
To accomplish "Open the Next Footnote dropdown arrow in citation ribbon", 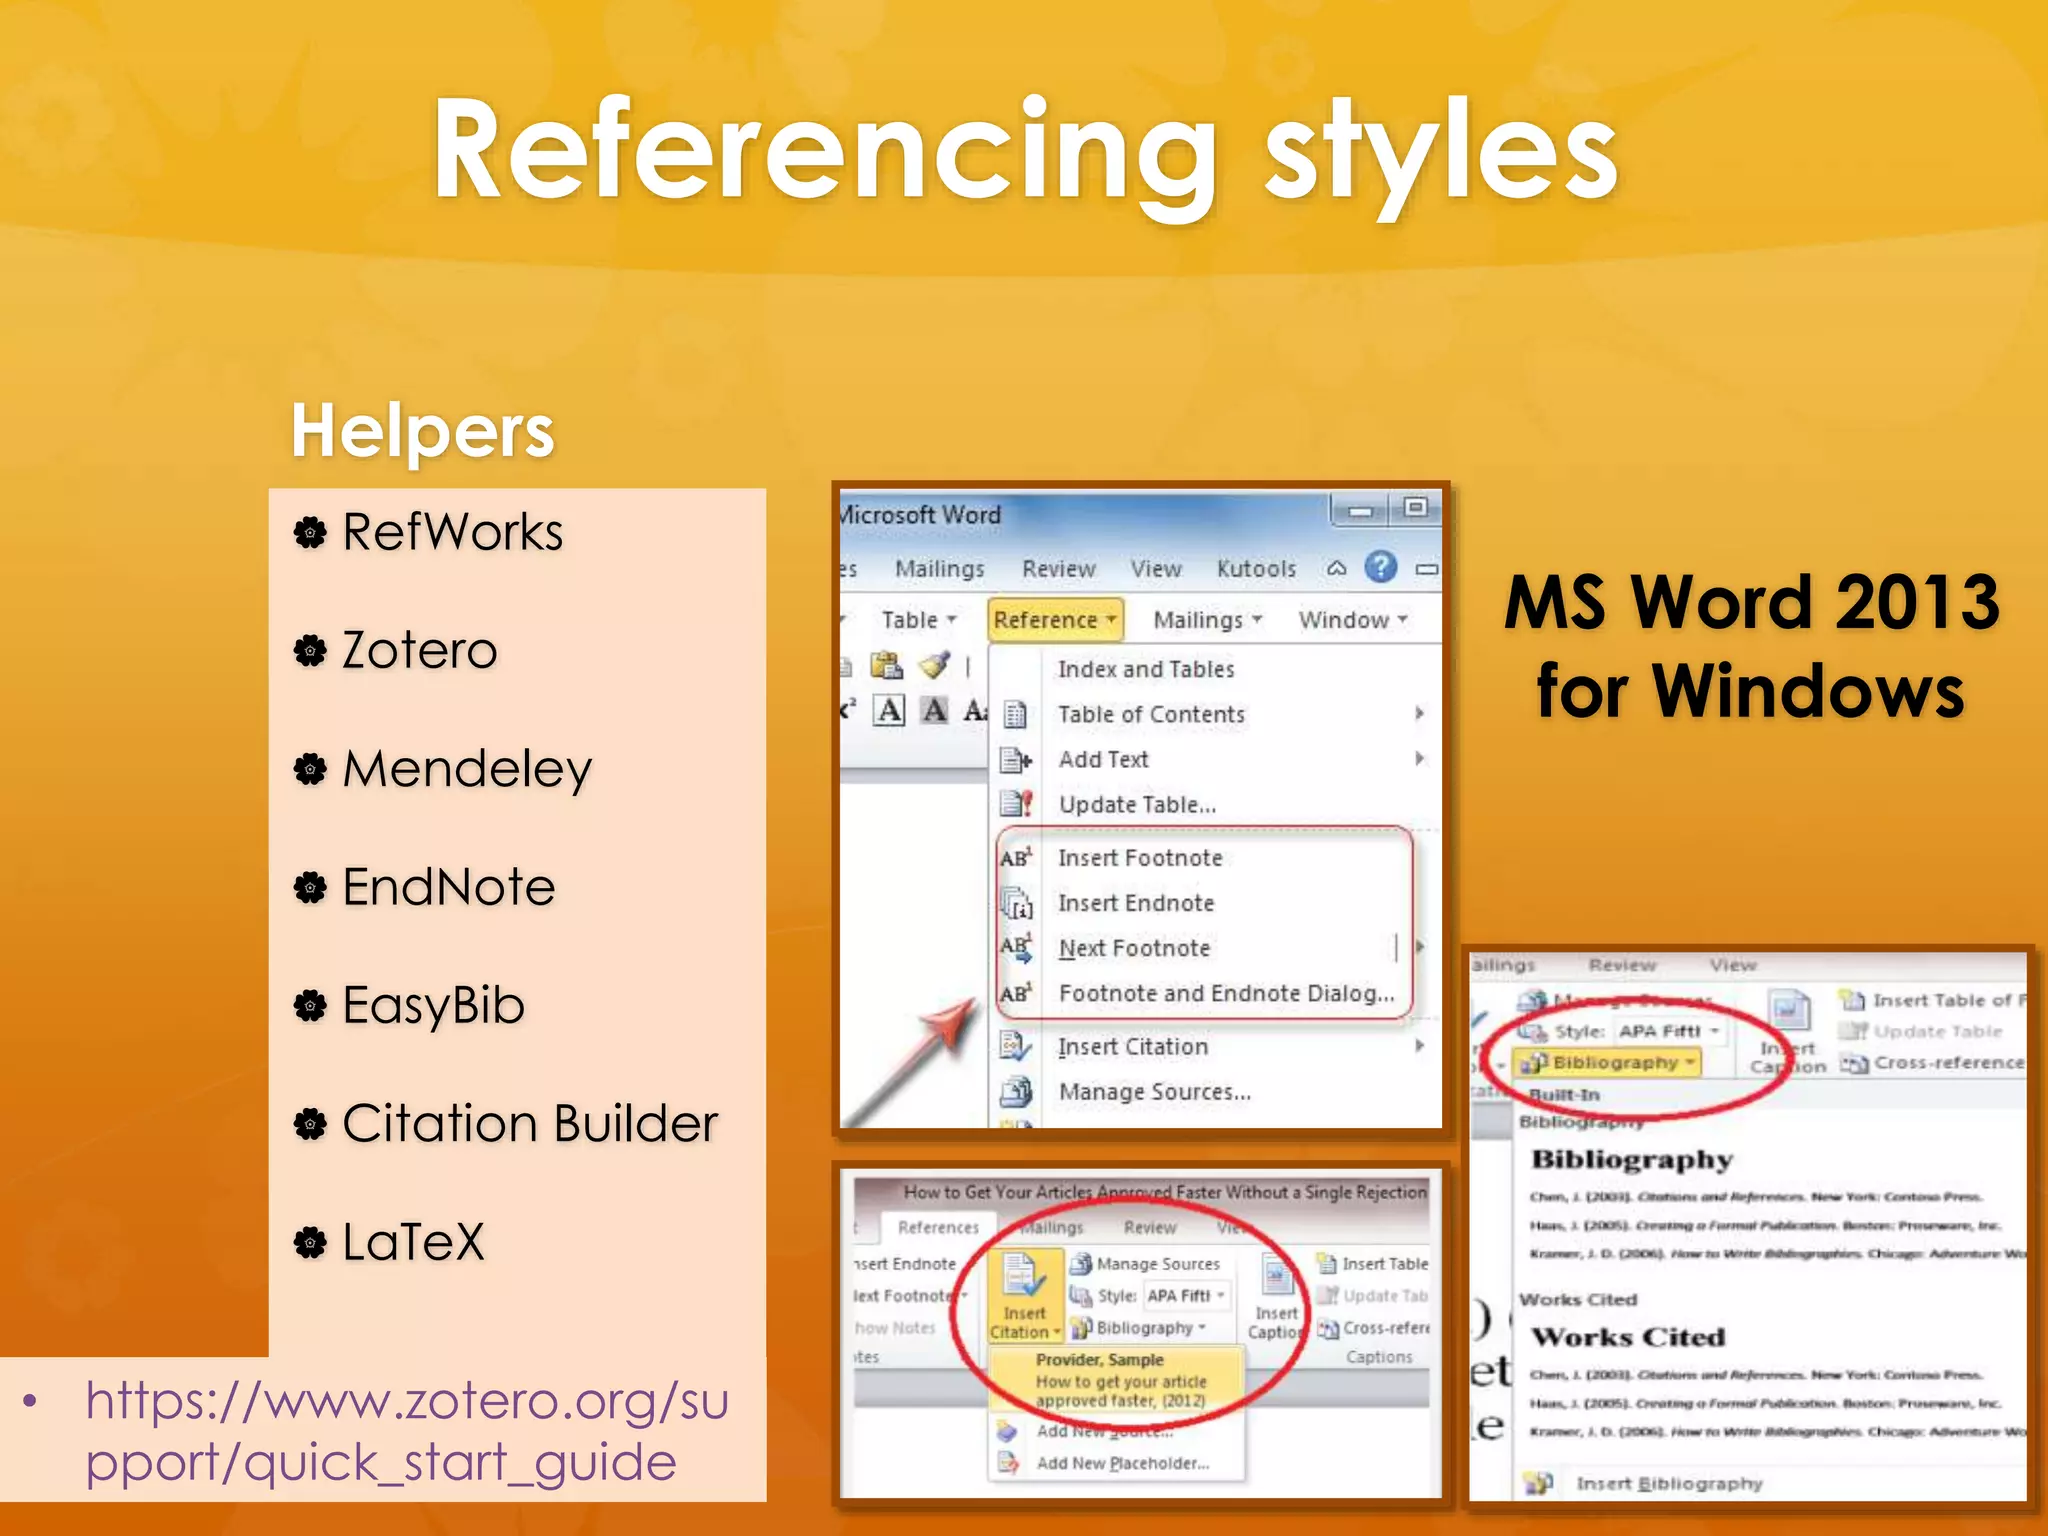I will coord(964,1296).
